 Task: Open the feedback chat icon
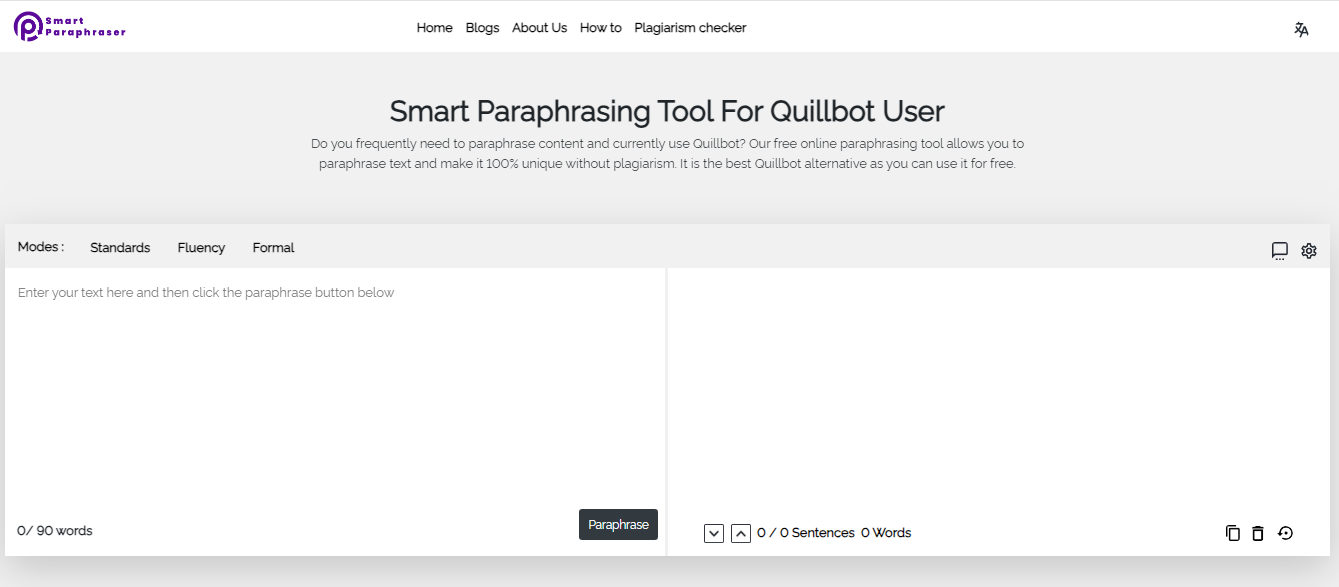pyautogui.click(x=1279, y=251)
